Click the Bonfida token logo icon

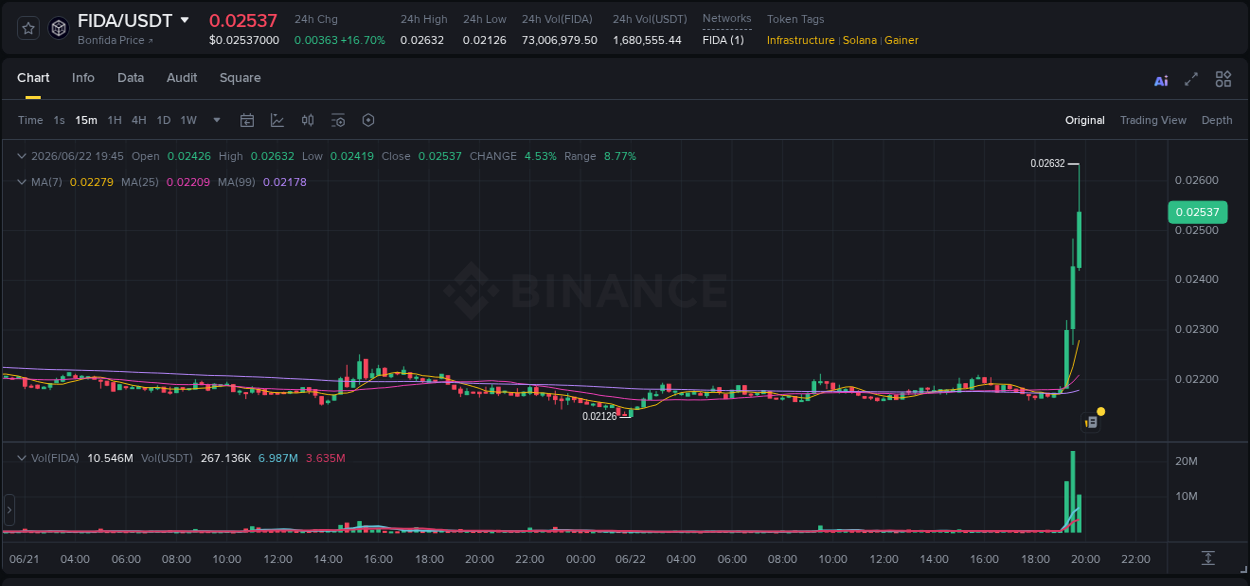coord(59,29)
